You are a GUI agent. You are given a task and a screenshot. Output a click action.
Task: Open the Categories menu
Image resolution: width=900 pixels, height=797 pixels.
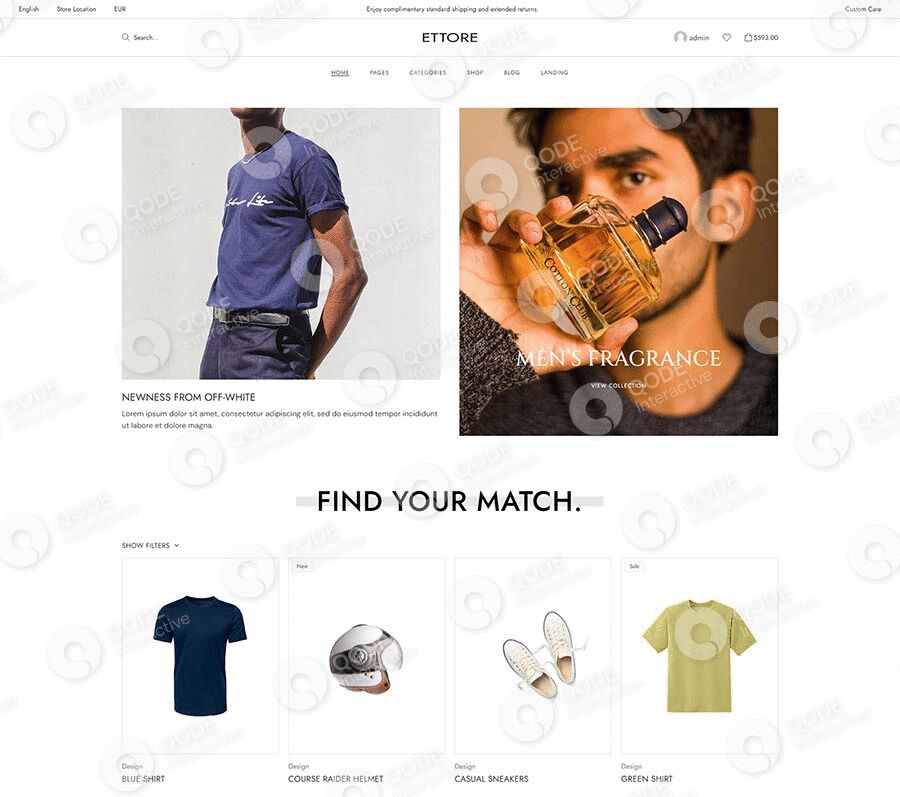(x=428, y=72)
